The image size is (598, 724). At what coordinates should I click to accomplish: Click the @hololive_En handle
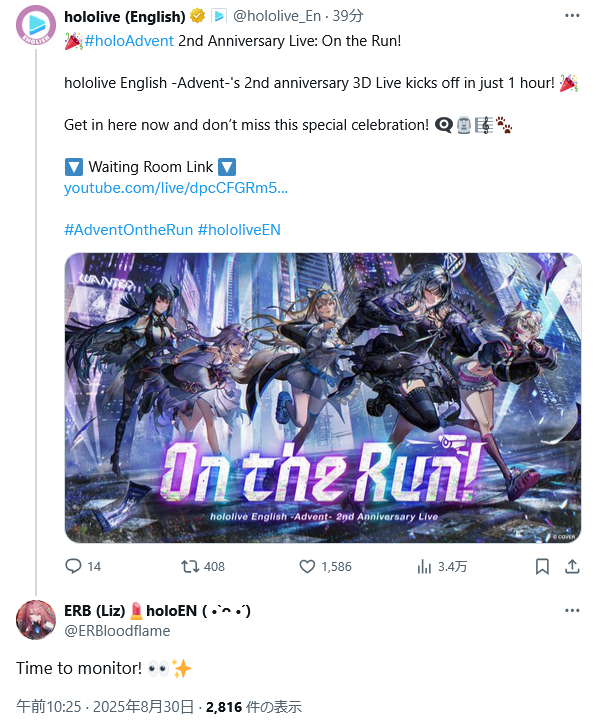[x=277, y=16]
